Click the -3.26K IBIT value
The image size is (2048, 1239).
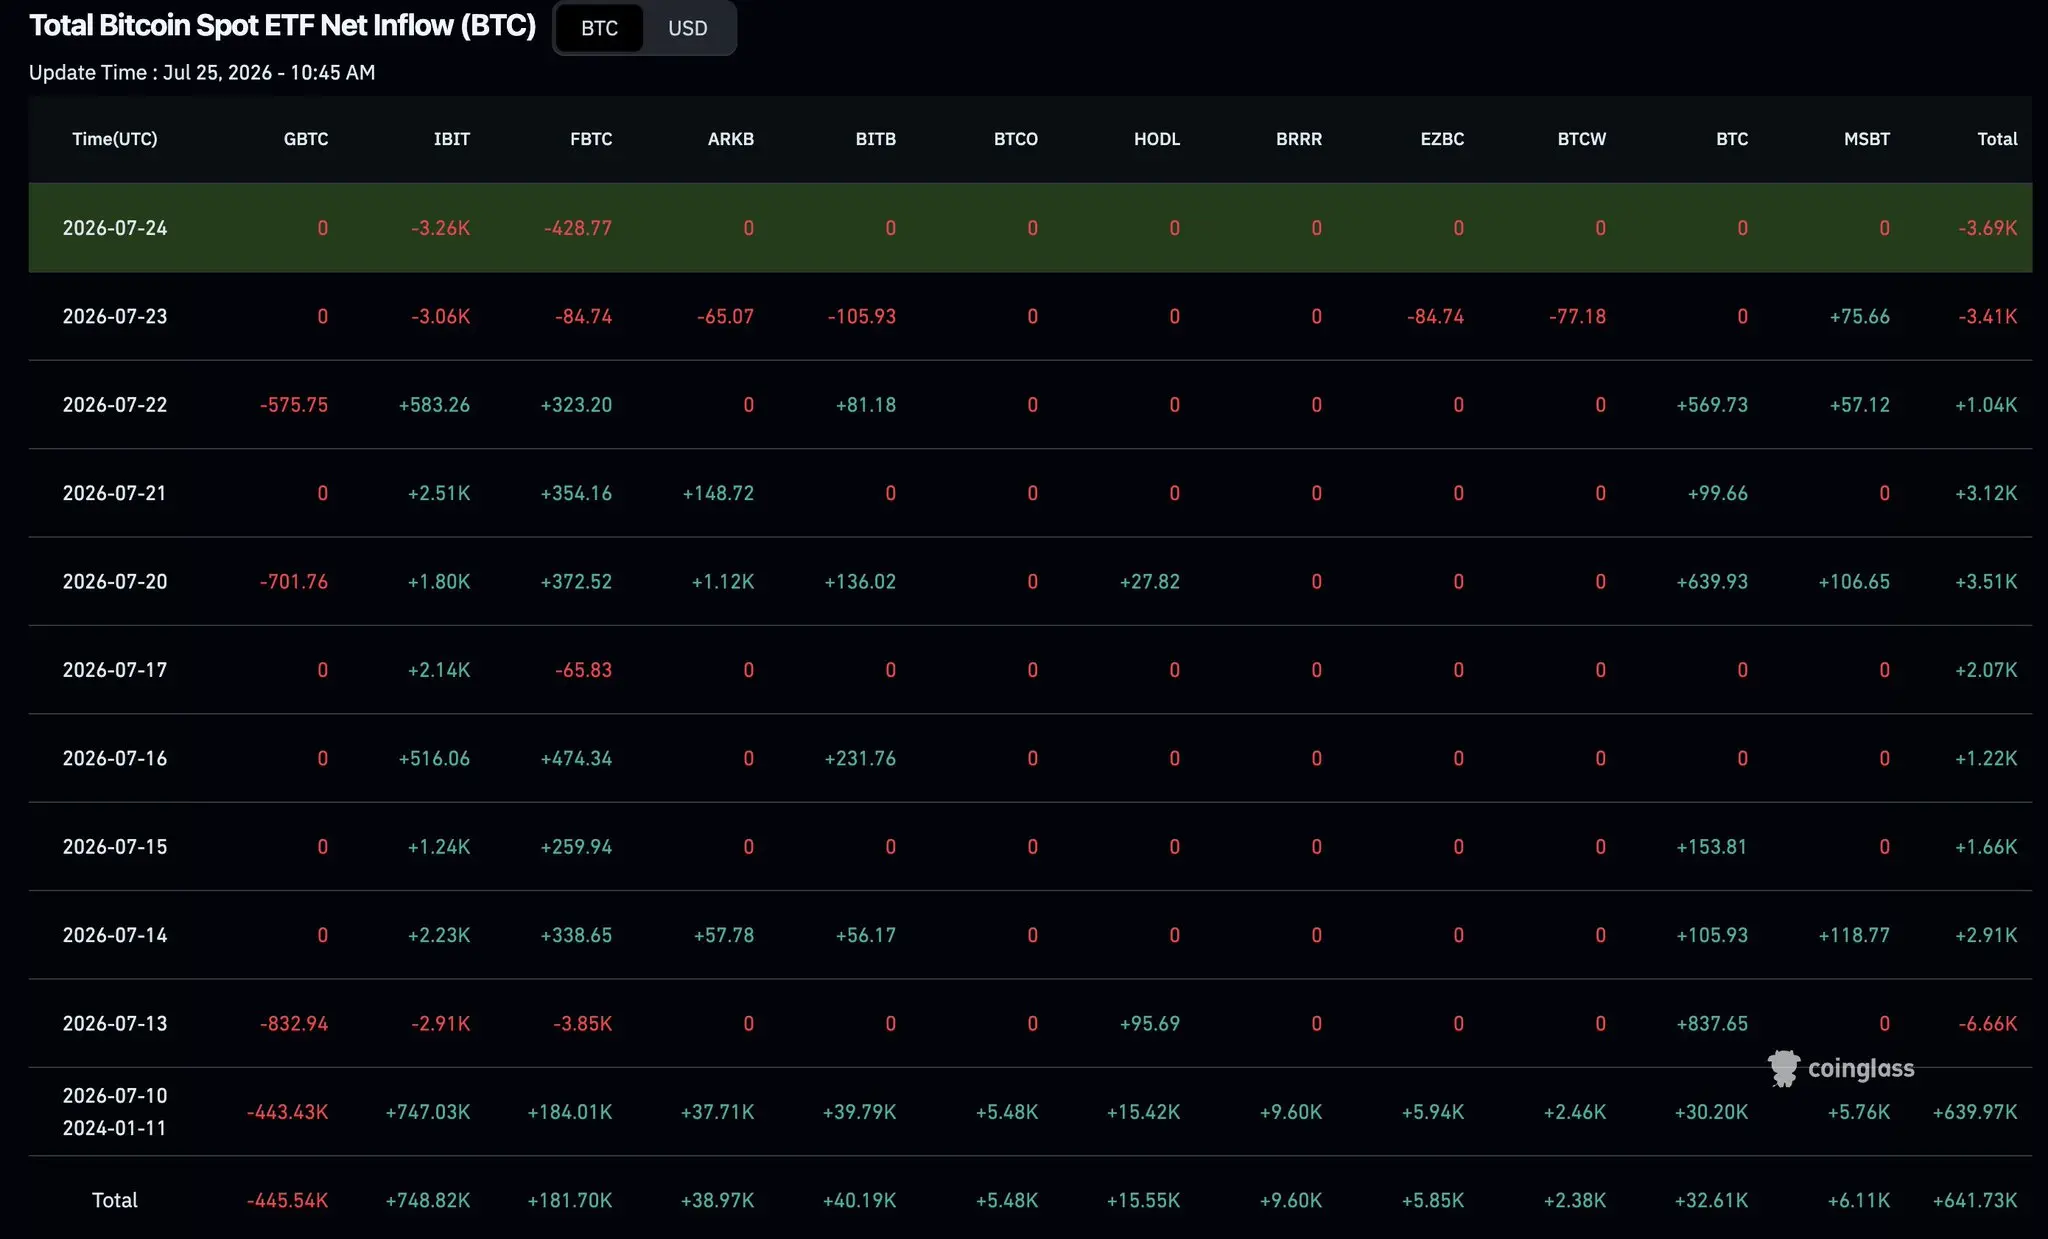coord(441,228)
